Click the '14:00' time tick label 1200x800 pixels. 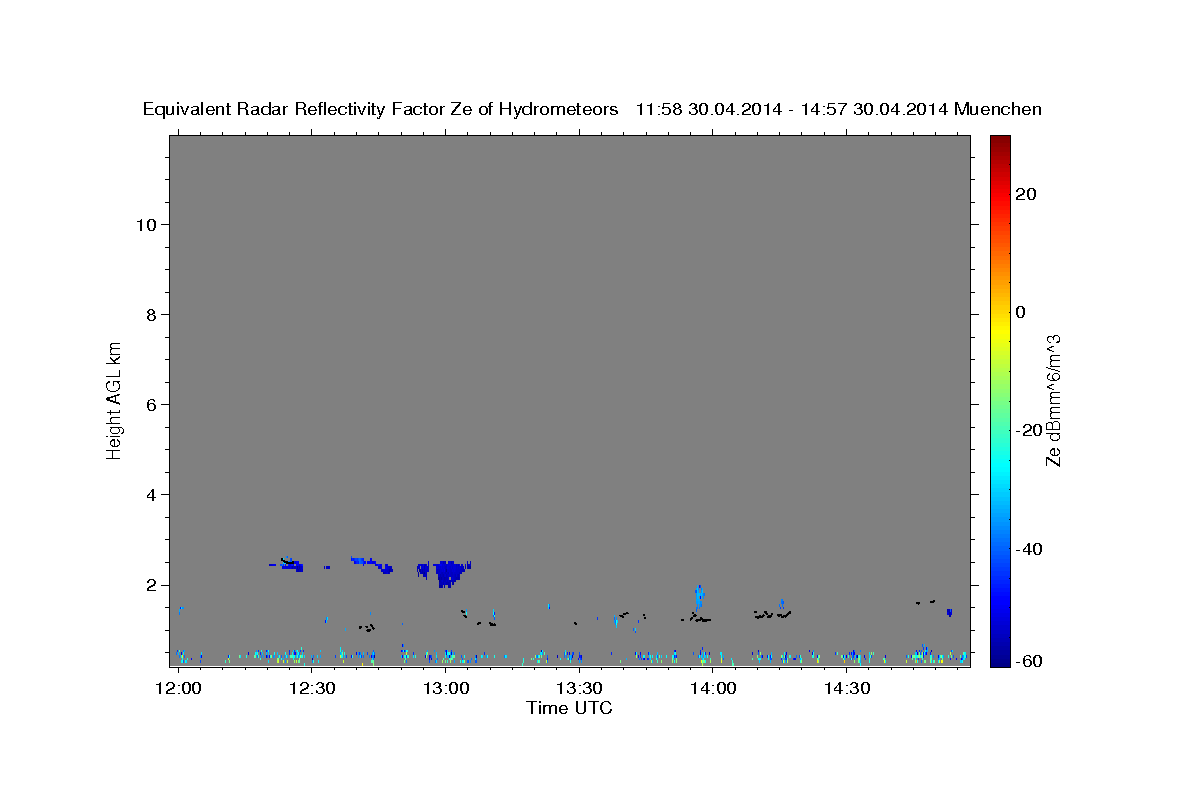712,688
